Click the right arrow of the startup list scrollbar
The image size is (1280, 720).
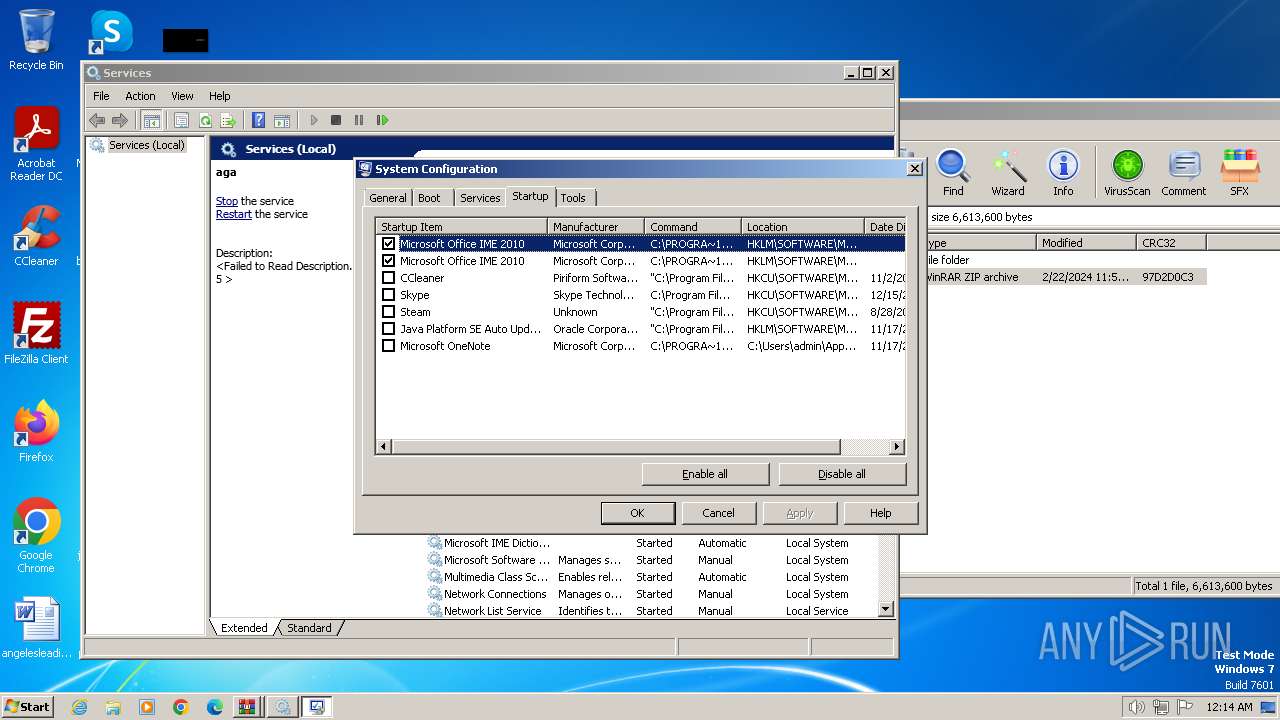pyautogui.click(x=897, y=447)
